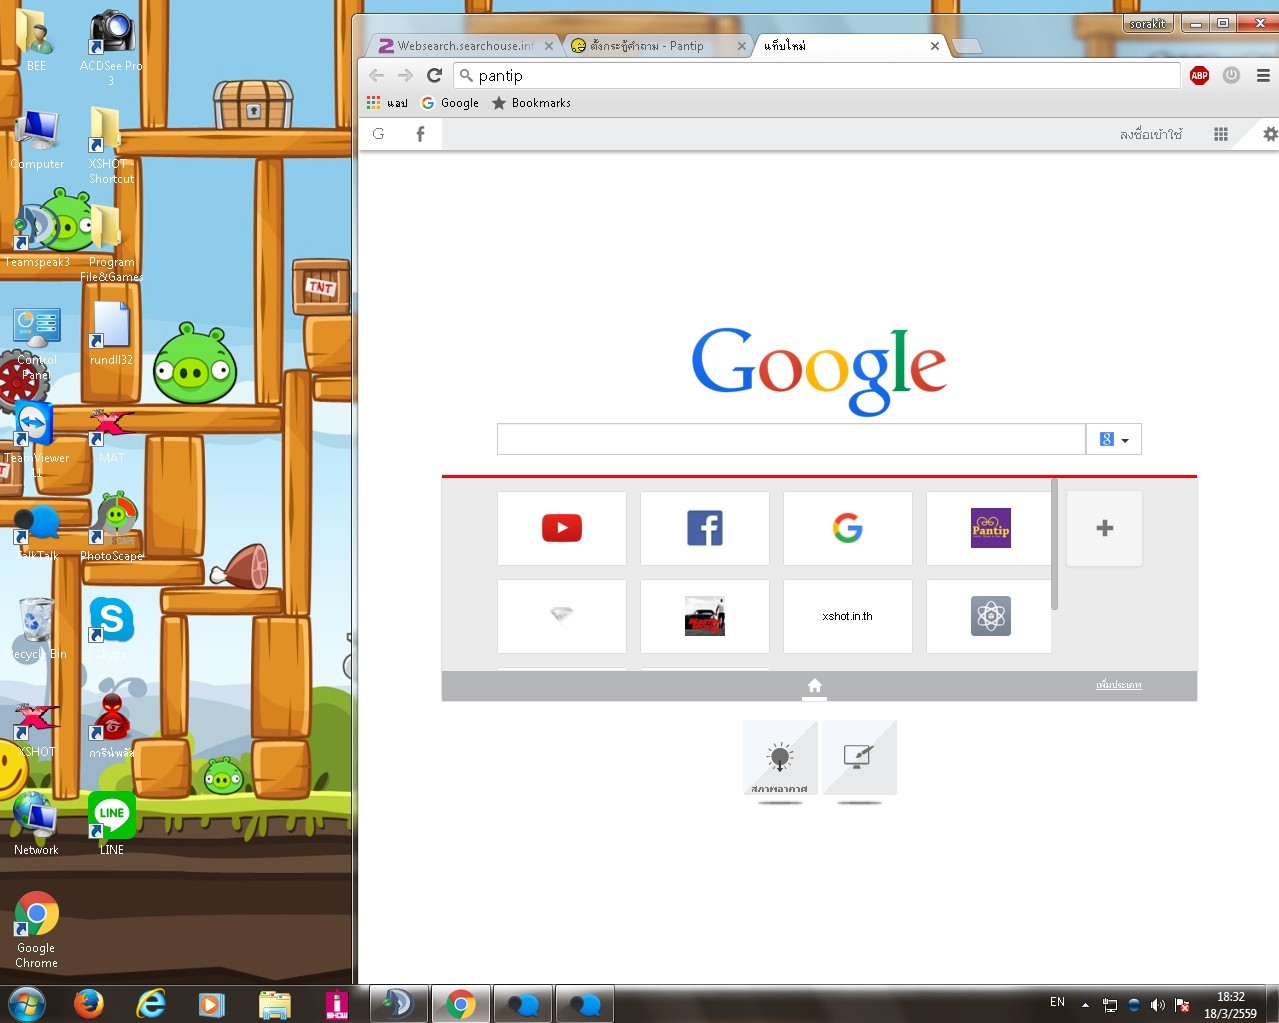This screenshot has width=1279, height=1023.
Task: Click the EN language indicator
Action: (x=1057, y=1002)
